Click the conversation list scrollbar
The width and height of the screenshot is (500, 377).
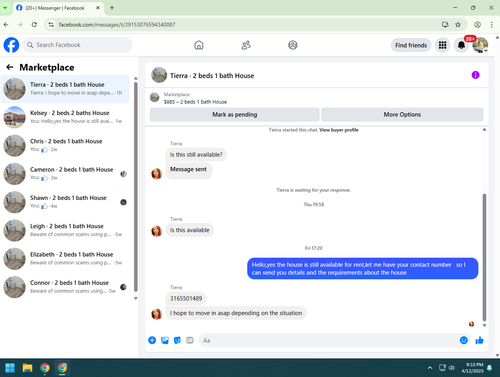click(x=136, y=187)
